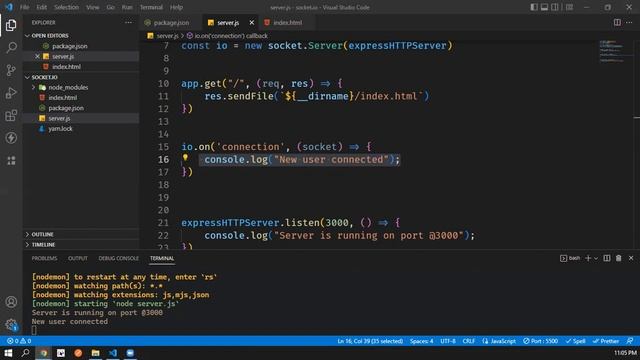Close the server.js editor tab

pyautogui.click(x=251, y=22)
